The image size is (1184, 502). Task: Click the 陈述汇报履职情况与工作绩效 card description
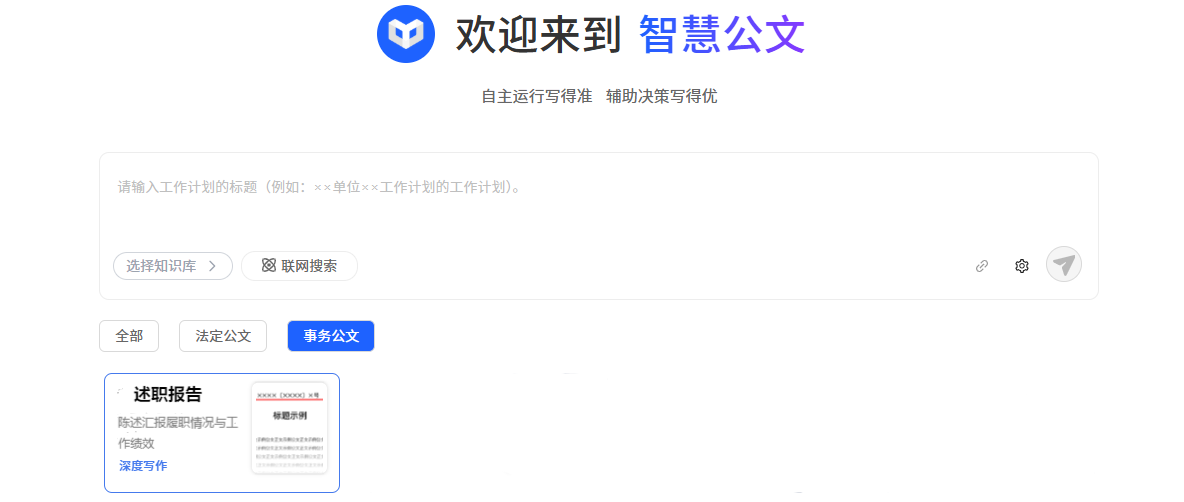pos(178,433)
